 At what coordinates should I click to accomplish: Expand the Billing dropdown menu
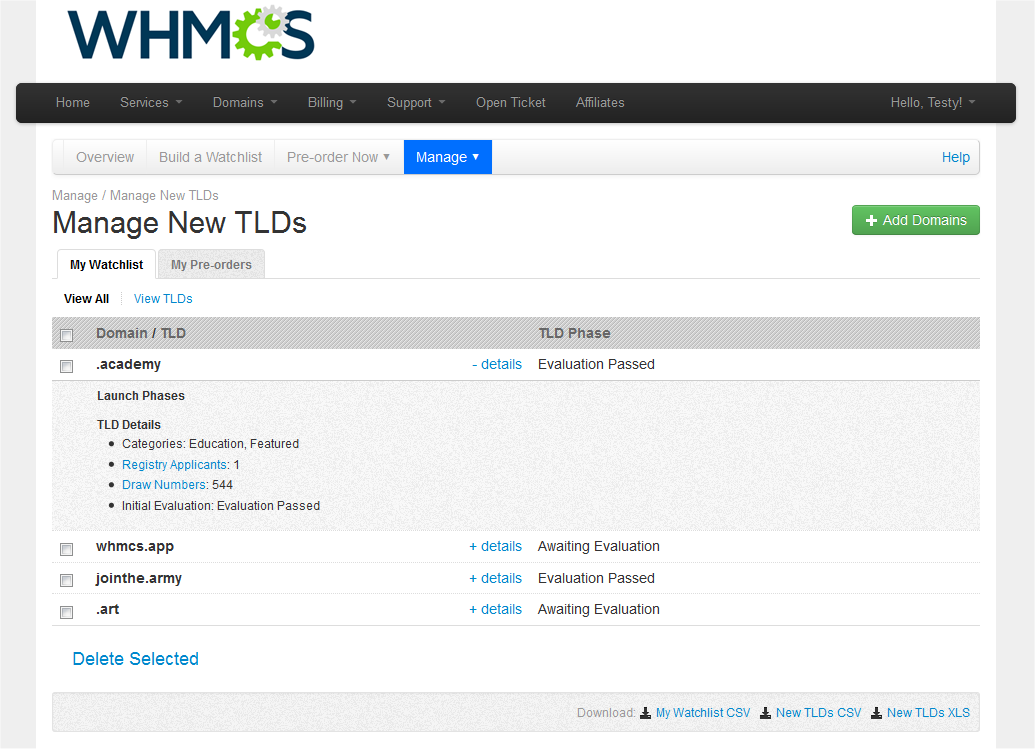[332, 102]
